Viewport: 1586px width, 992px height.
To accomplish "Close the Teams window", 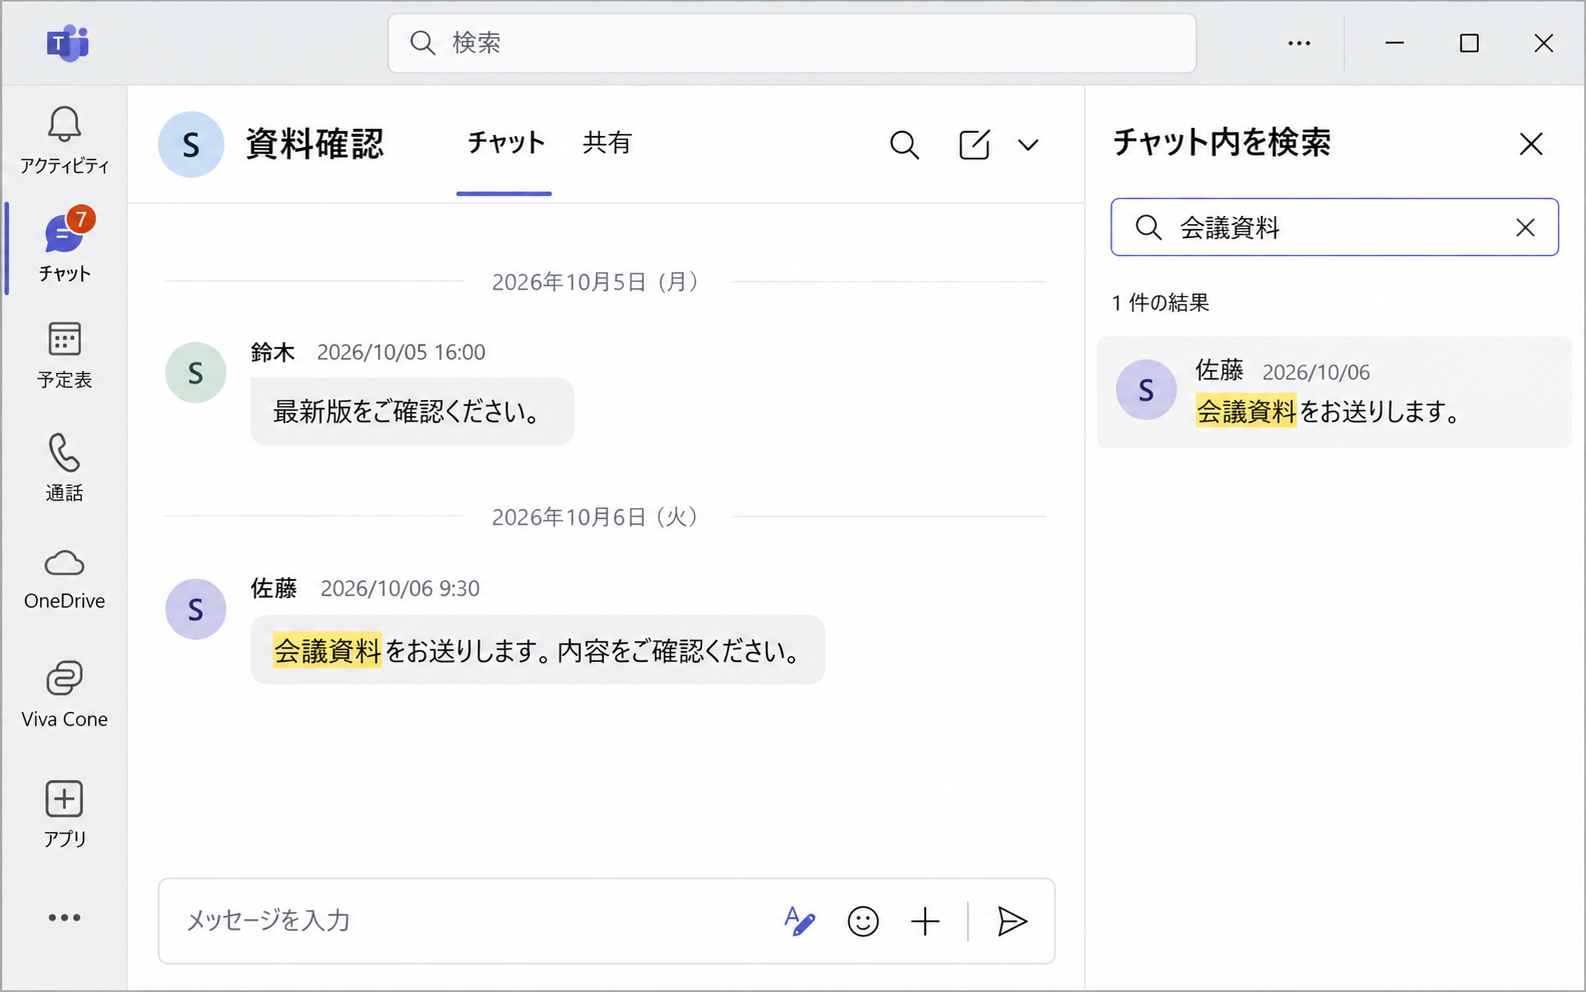I will [1543, 43].
